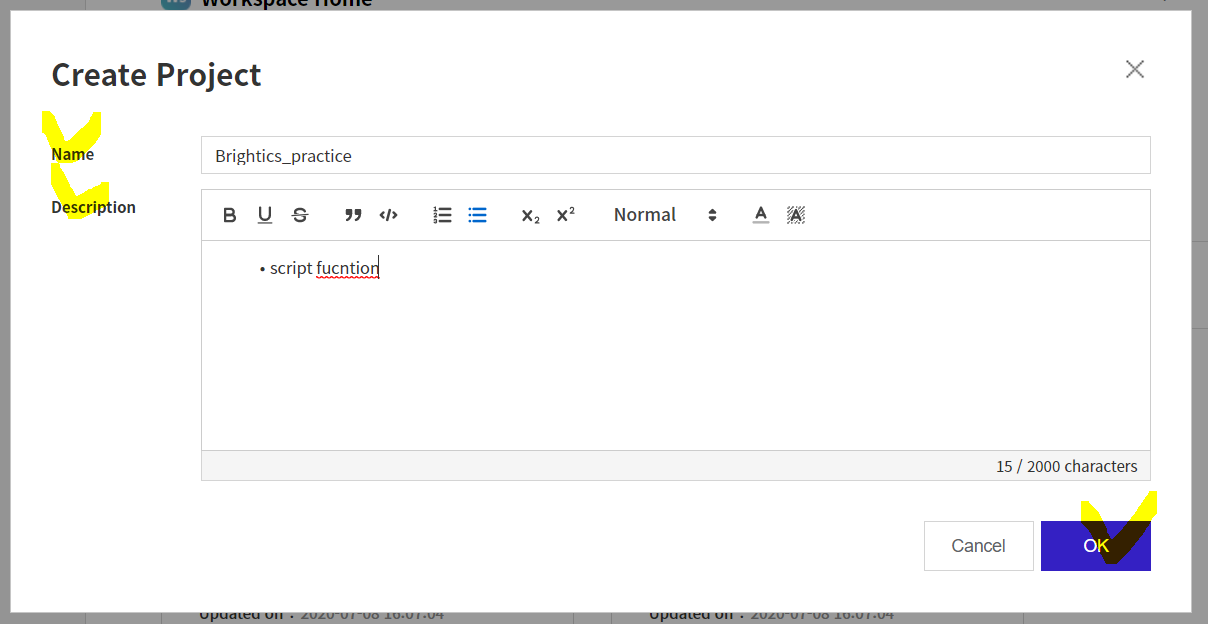The height and width of the screenshot is (624, 1208).
Task: Toggle strikethrough formatting
Action: coord(300,215)
